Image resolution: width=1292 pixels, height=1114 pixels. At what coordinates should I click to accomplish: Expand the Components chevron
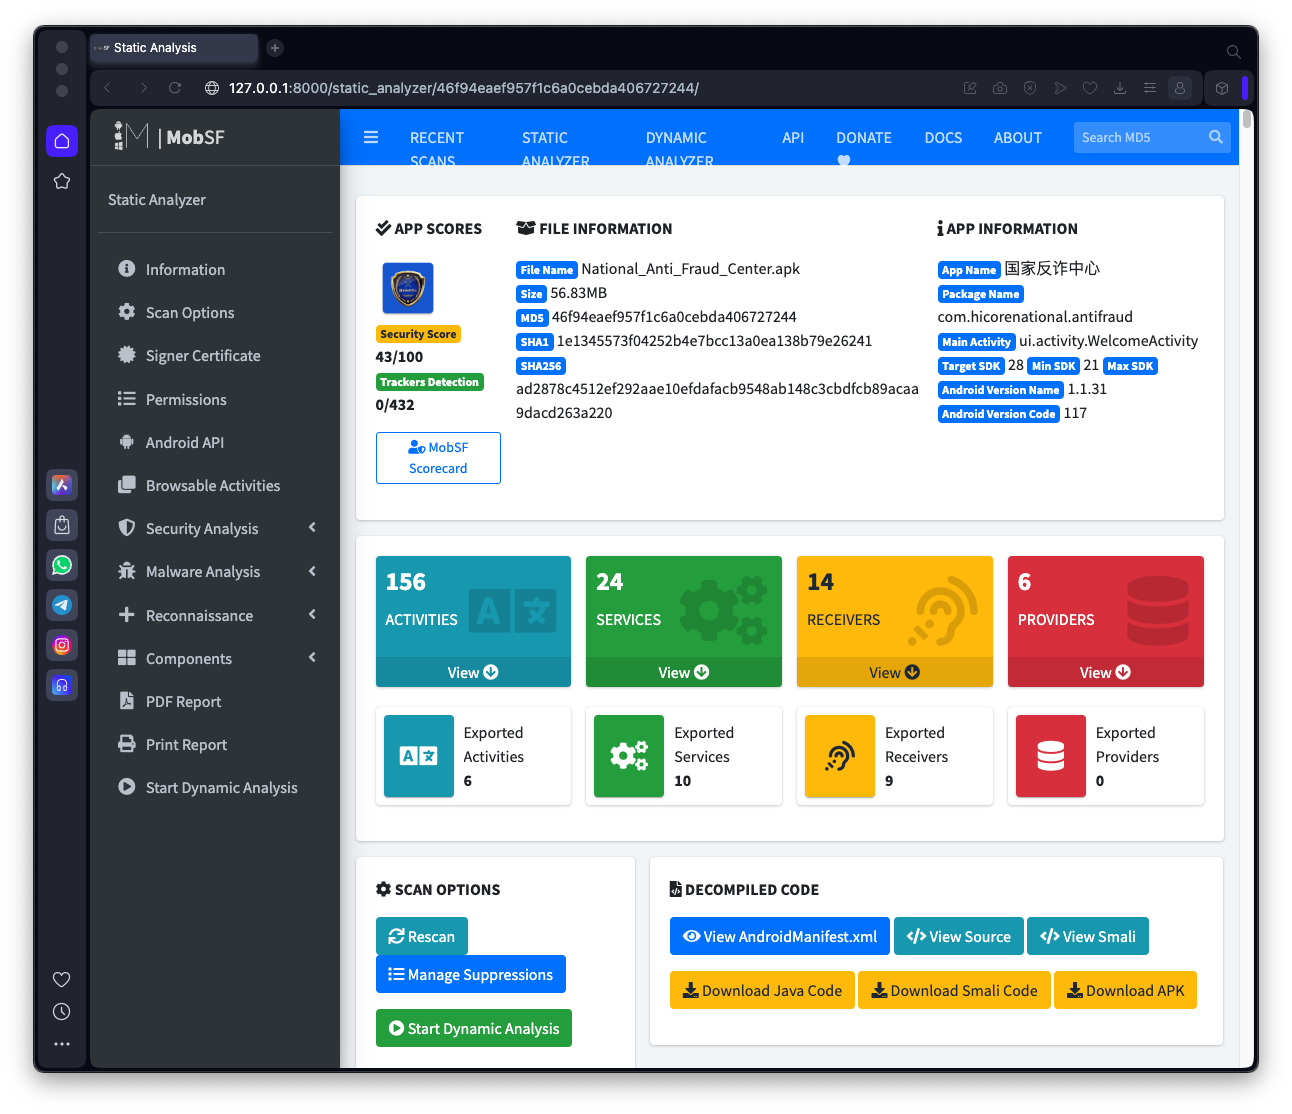click(312, 657)
